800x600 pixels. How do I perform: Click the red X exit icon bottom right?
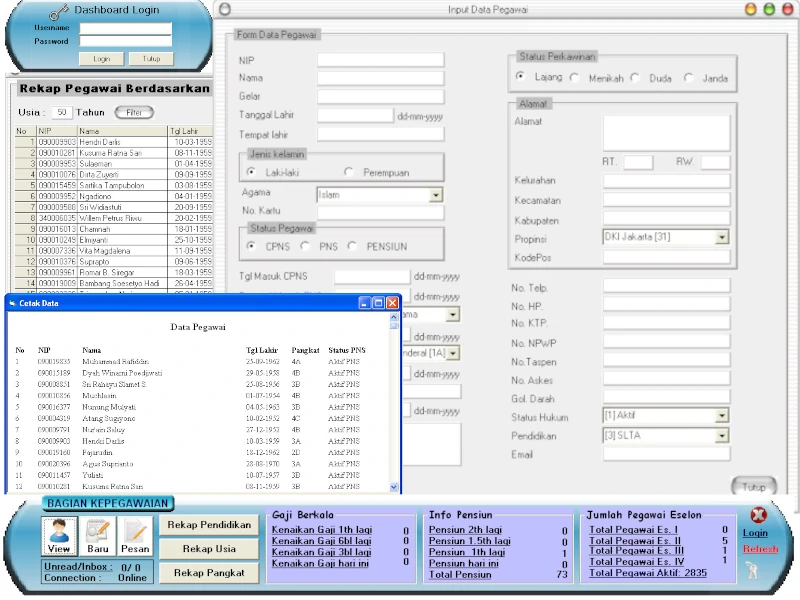tap(758, 514)
